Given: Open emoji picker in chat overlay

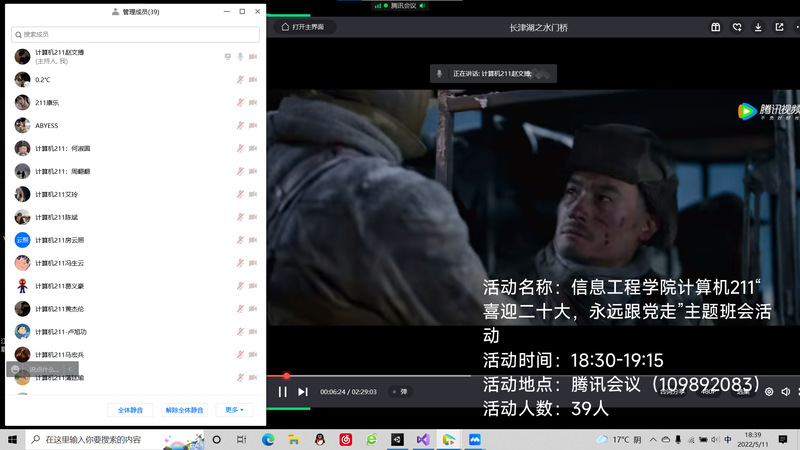Looking at the screenshot, I should (x=15, y=369).
